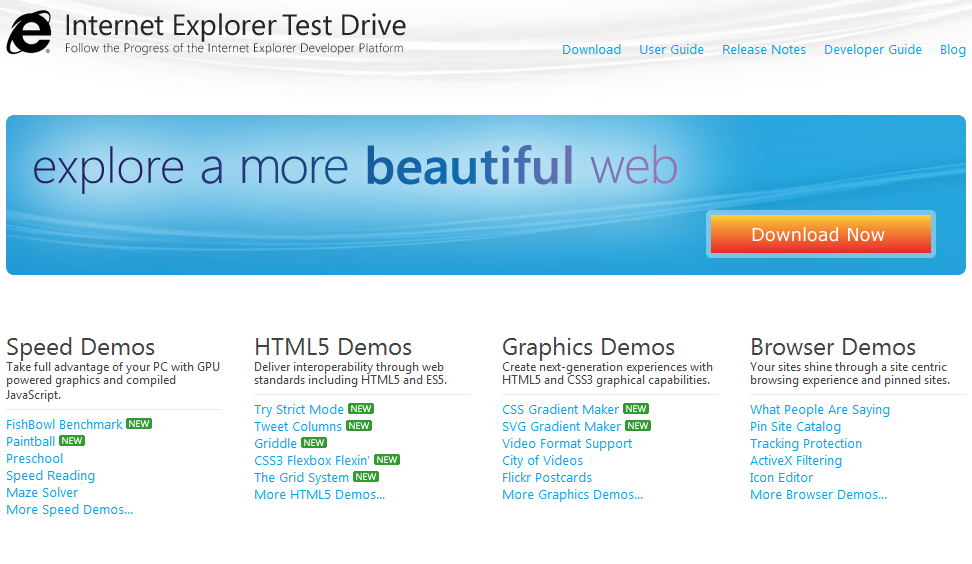Click NEW badge beside SVG Gradient Maker

[638, 426]
